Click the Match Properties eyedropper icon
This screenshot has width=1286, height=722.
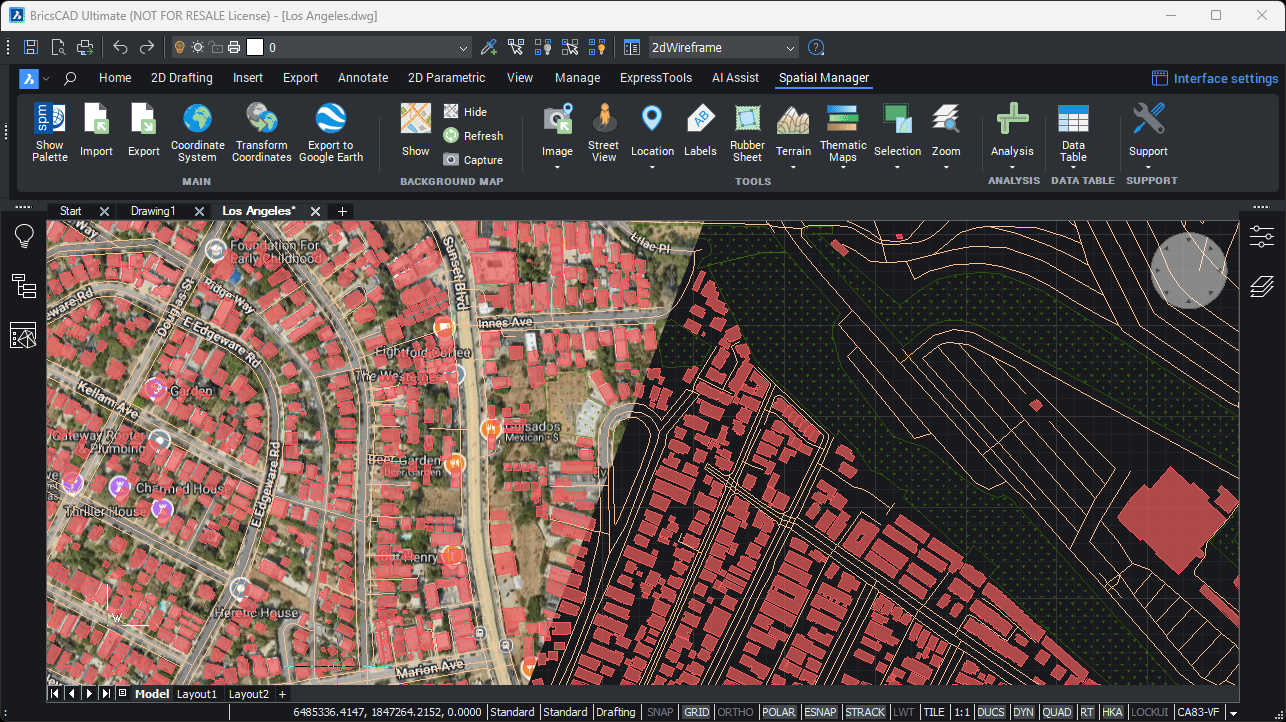(x=489, y=47)
